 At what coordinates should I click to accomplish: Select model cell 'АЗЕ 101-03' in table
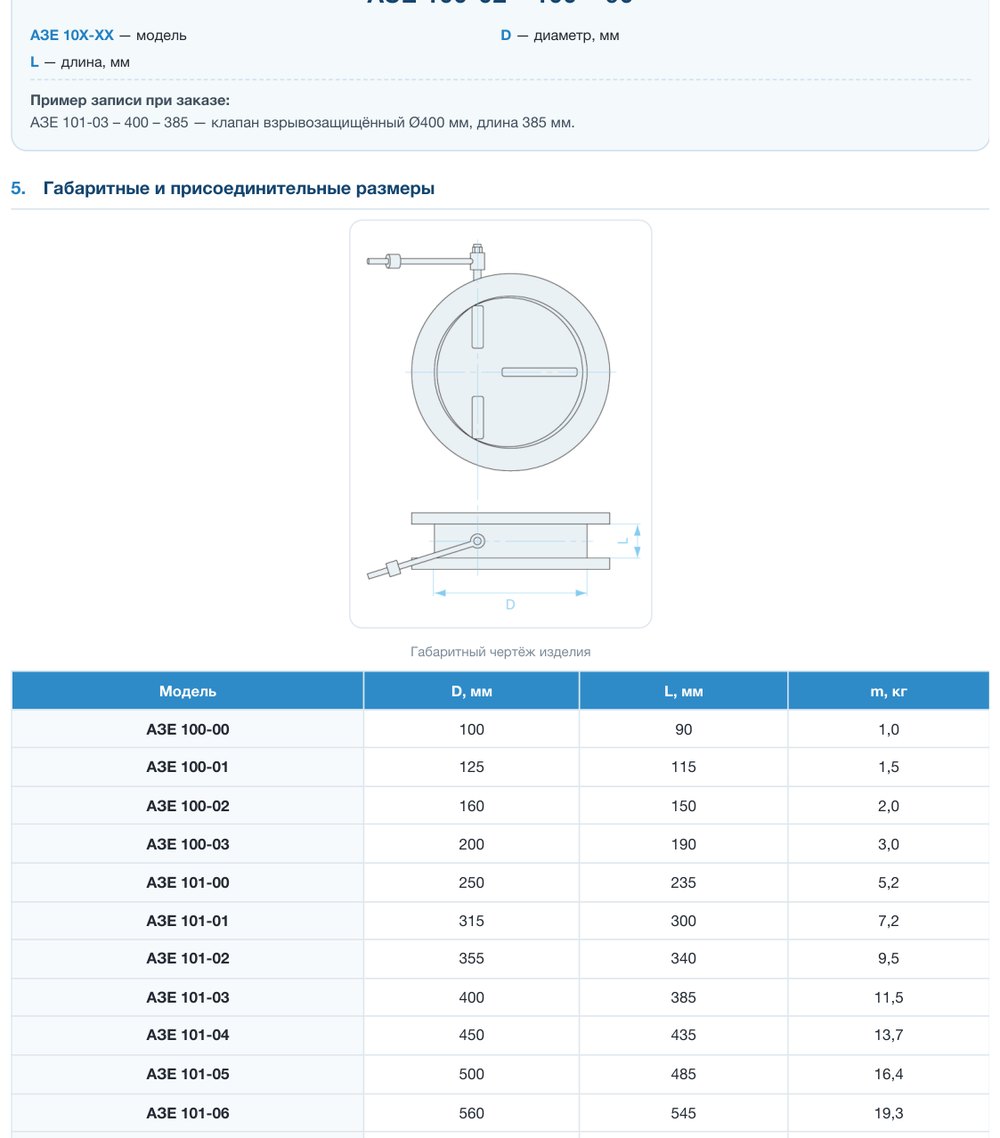pos(188,998)
